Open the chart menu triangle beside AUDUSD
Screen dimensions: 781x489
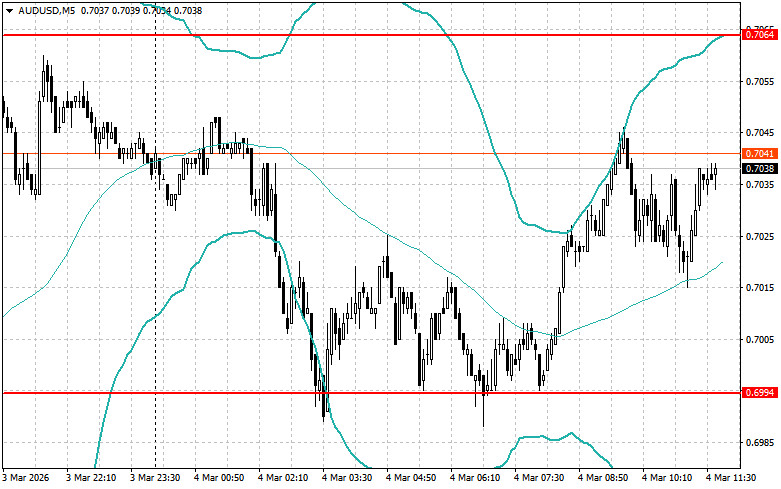[9, 10]
